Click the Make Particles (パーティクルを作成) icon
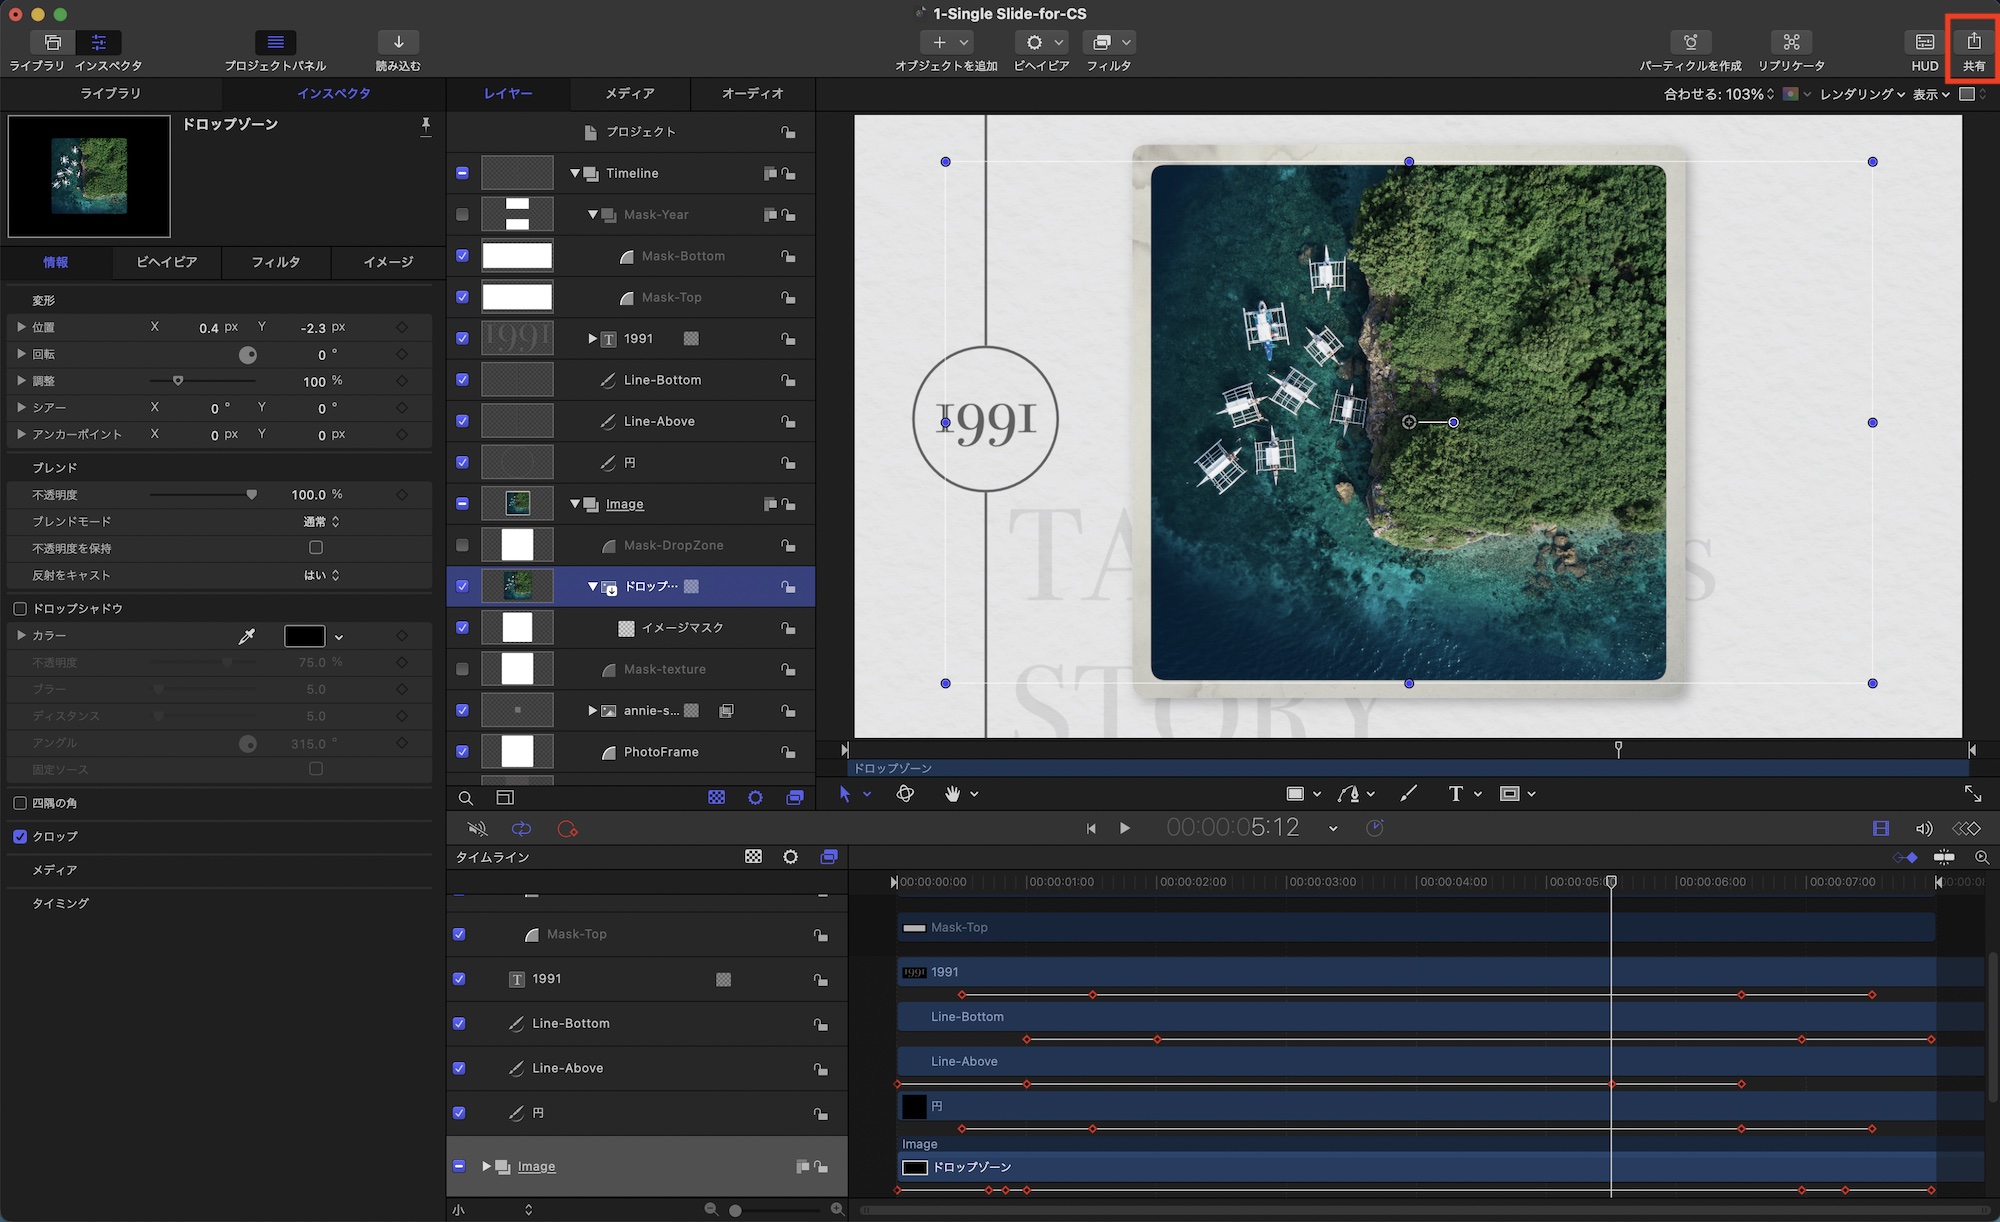This screenshot has width=2000, height=1222. (1690, 42)
